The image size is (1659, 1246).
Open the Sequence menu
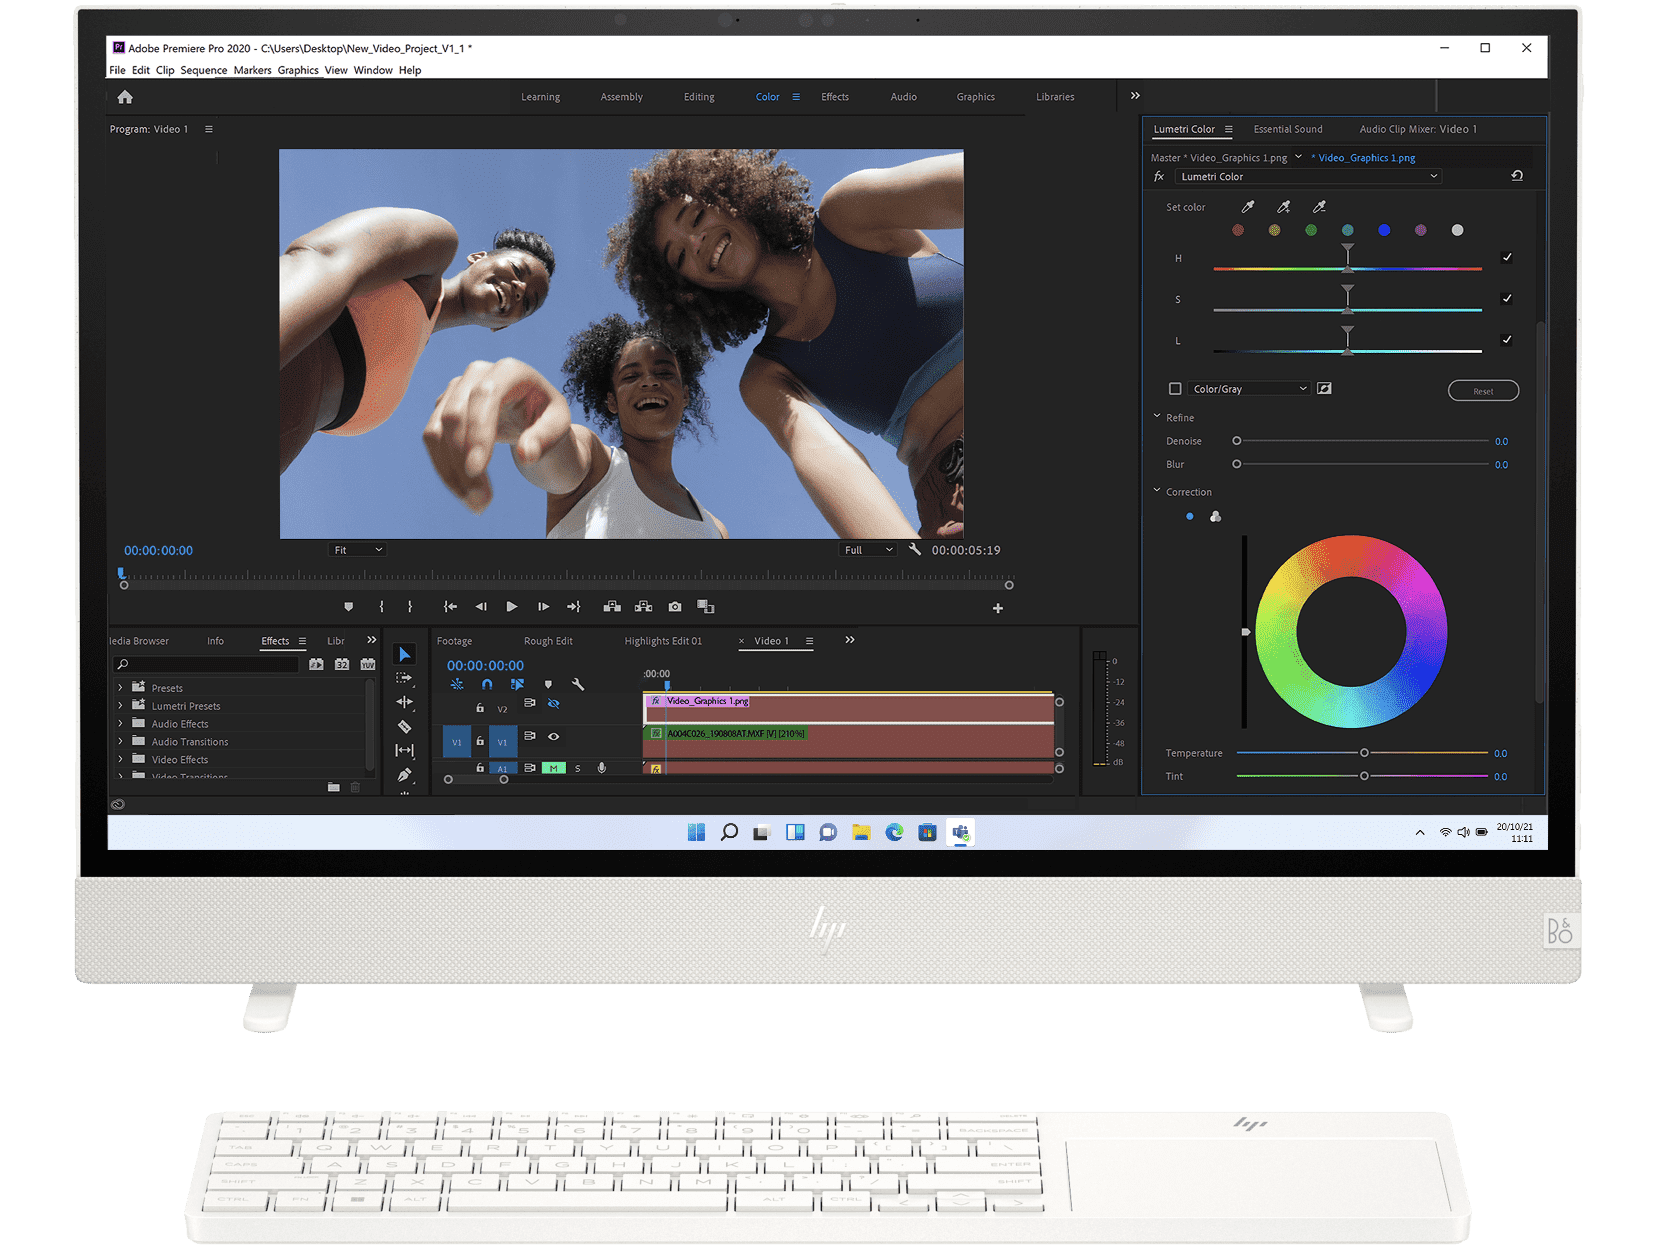coord(204,70)
